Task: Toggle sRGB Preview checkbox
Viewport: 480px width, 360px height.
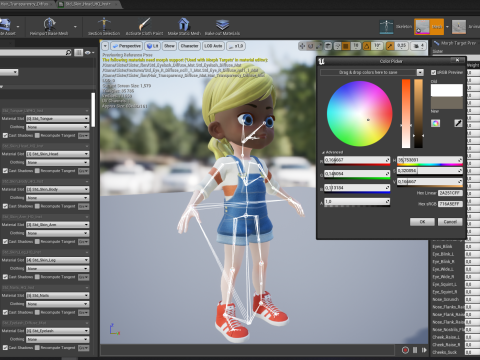Action: coord(433,72)
